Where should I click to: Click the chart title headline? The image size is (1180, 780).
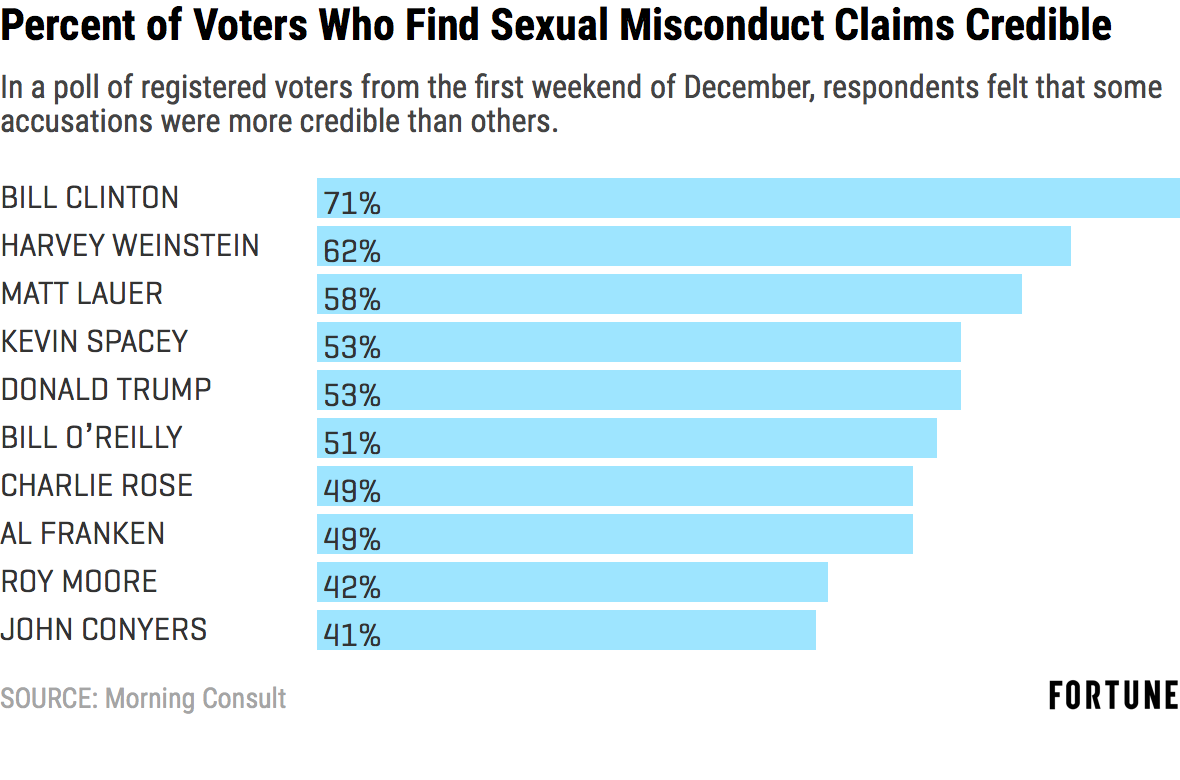coord(556,27)
